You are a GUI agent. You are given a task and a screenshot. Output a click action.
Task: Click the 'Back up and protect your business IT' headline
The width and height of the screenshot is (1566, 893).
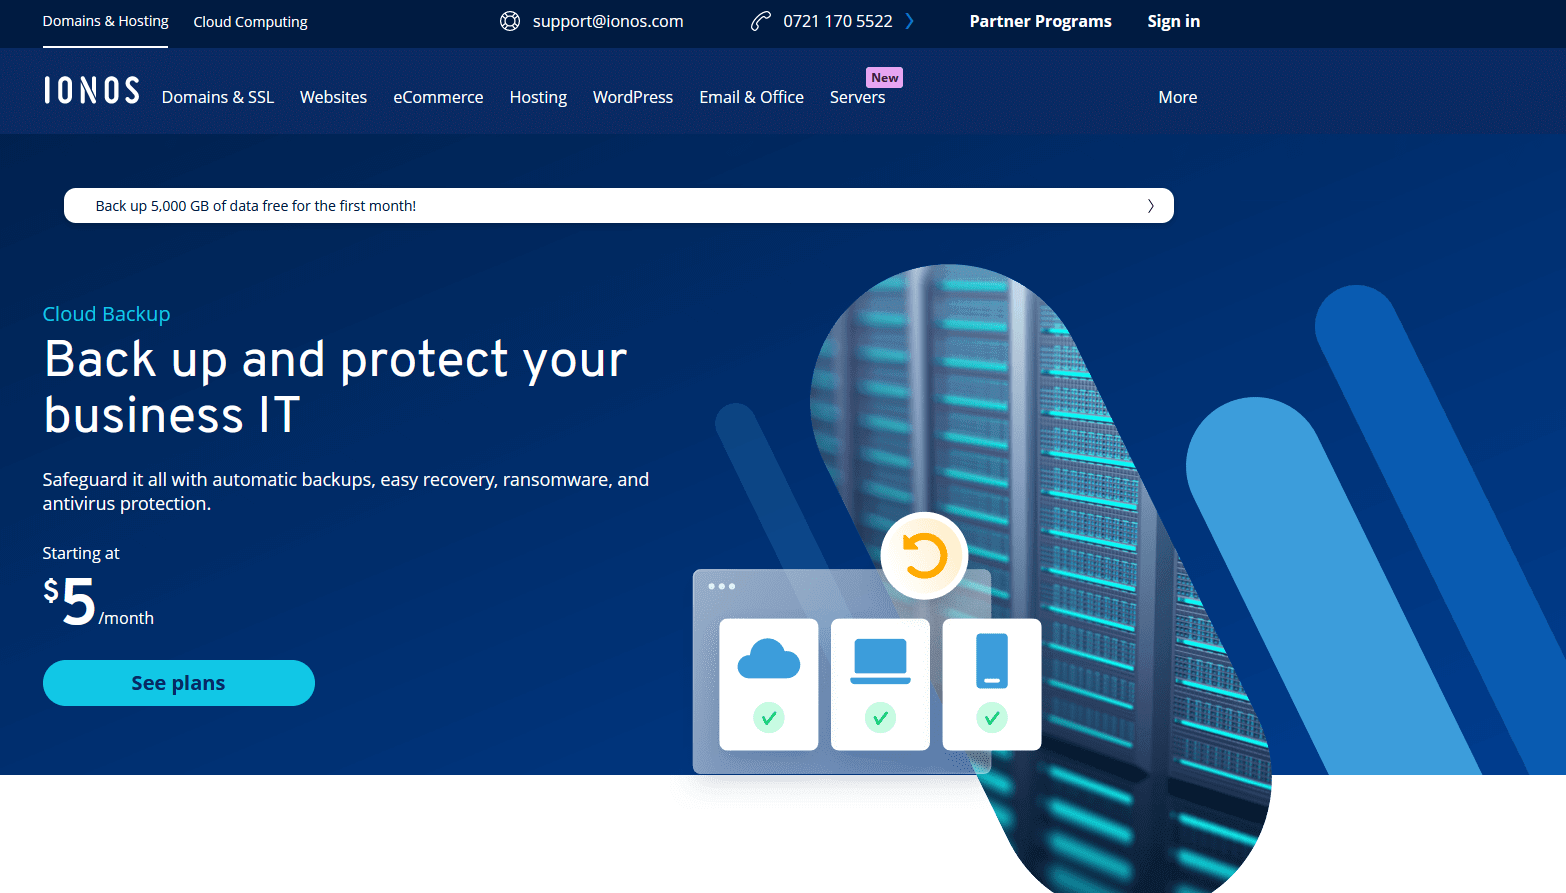tap(335, 387)
